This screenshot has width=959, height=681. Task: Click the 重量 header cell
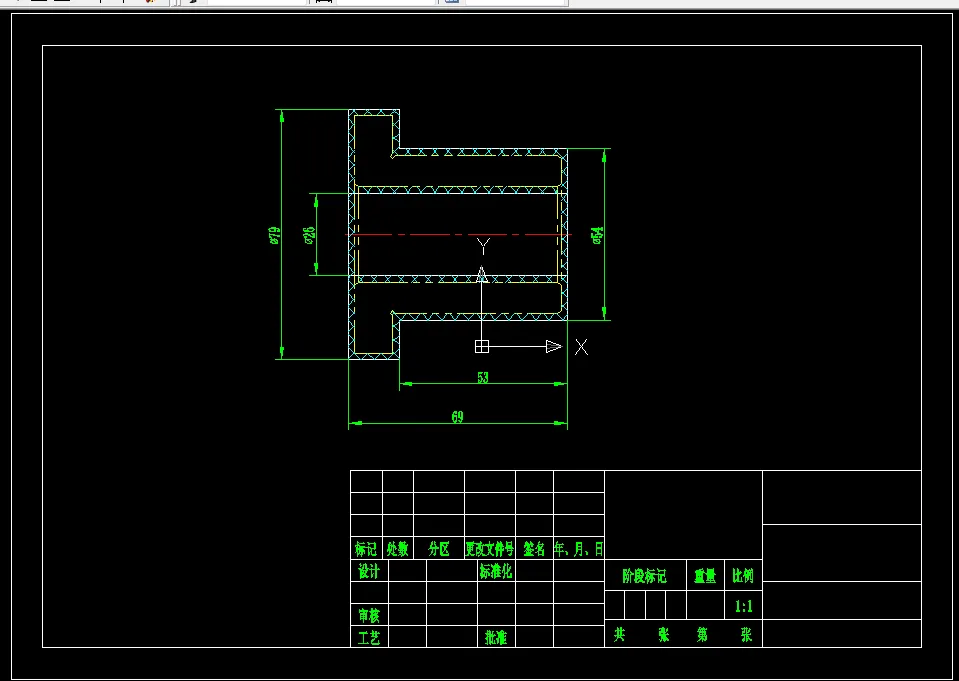705,576
